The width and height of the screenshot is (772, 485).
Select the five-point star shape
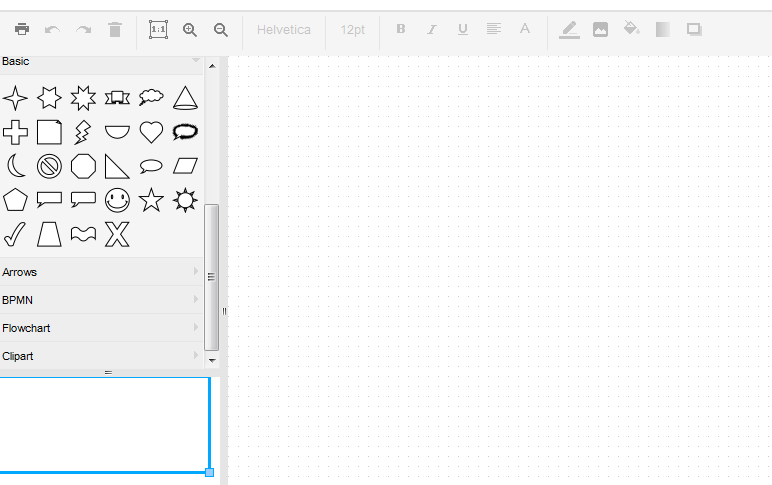151,199
